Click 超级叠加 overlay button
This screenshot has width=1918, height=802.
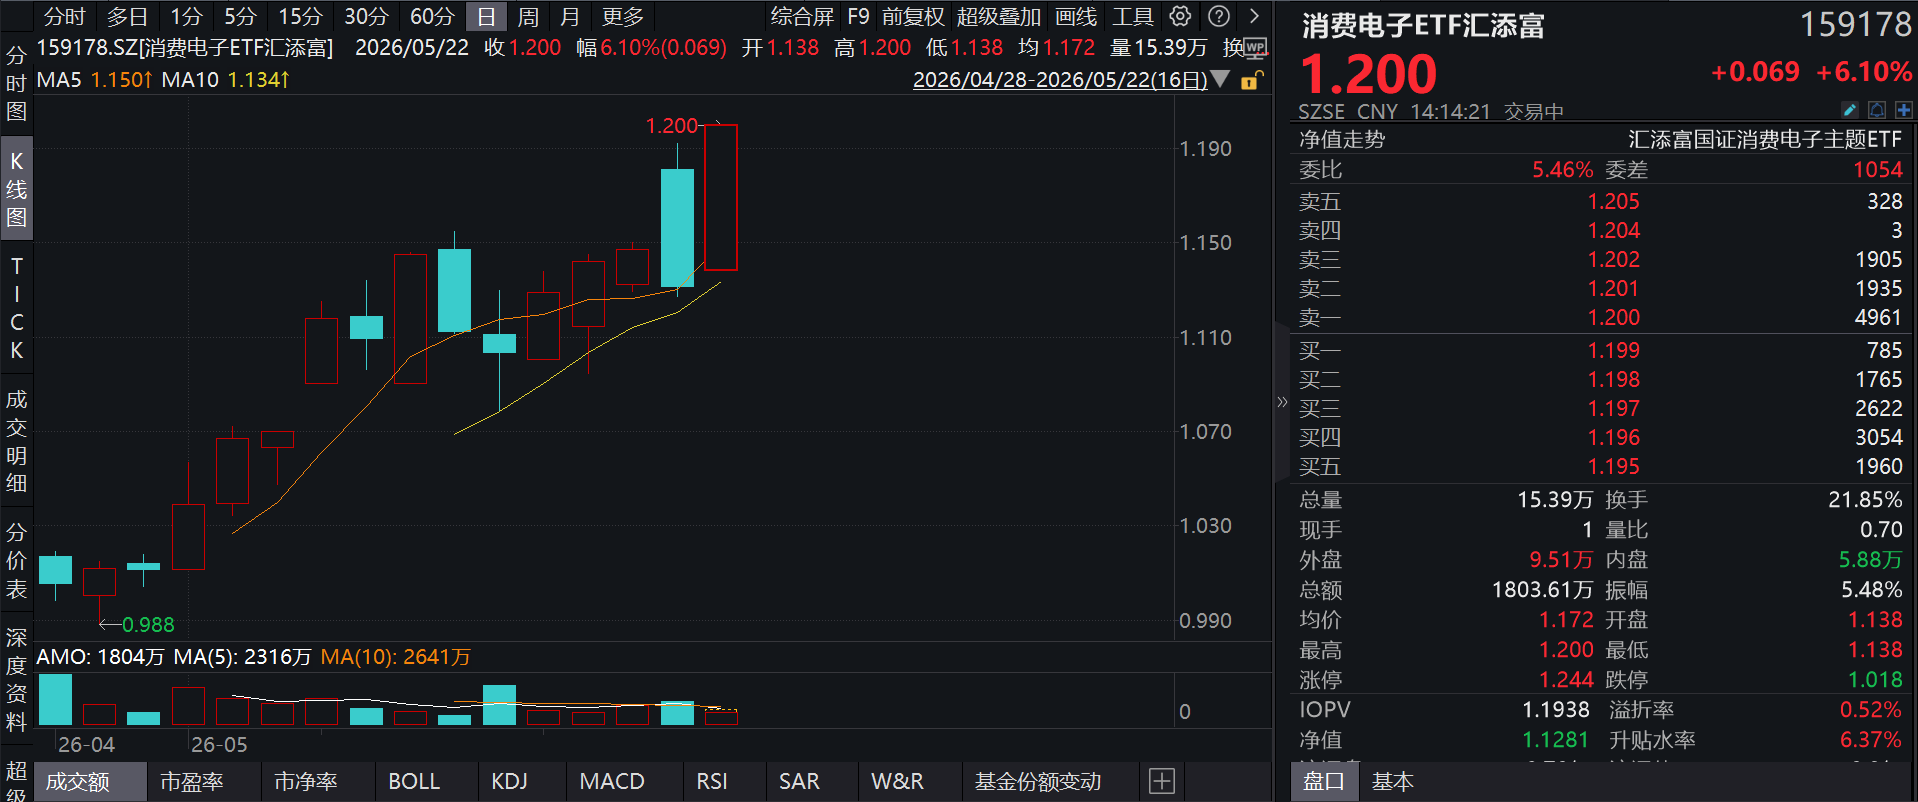(x=998, y=16)
